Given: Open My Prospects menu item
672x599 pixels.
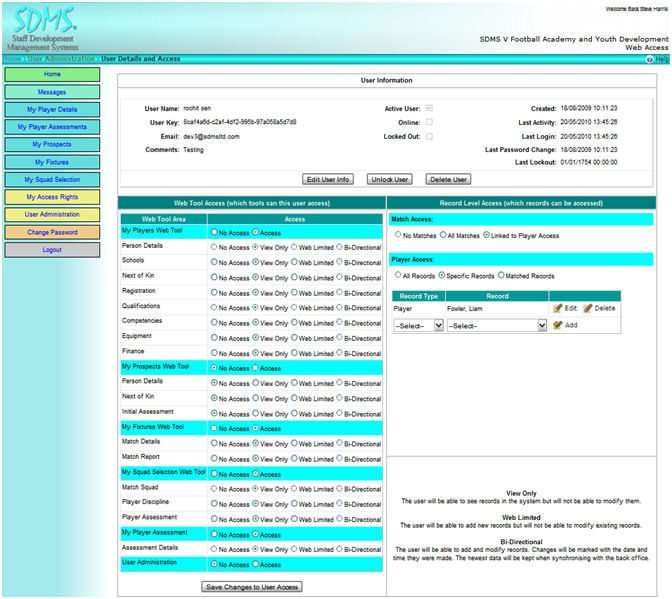Looking at the screenshot, I should [52, 144].
